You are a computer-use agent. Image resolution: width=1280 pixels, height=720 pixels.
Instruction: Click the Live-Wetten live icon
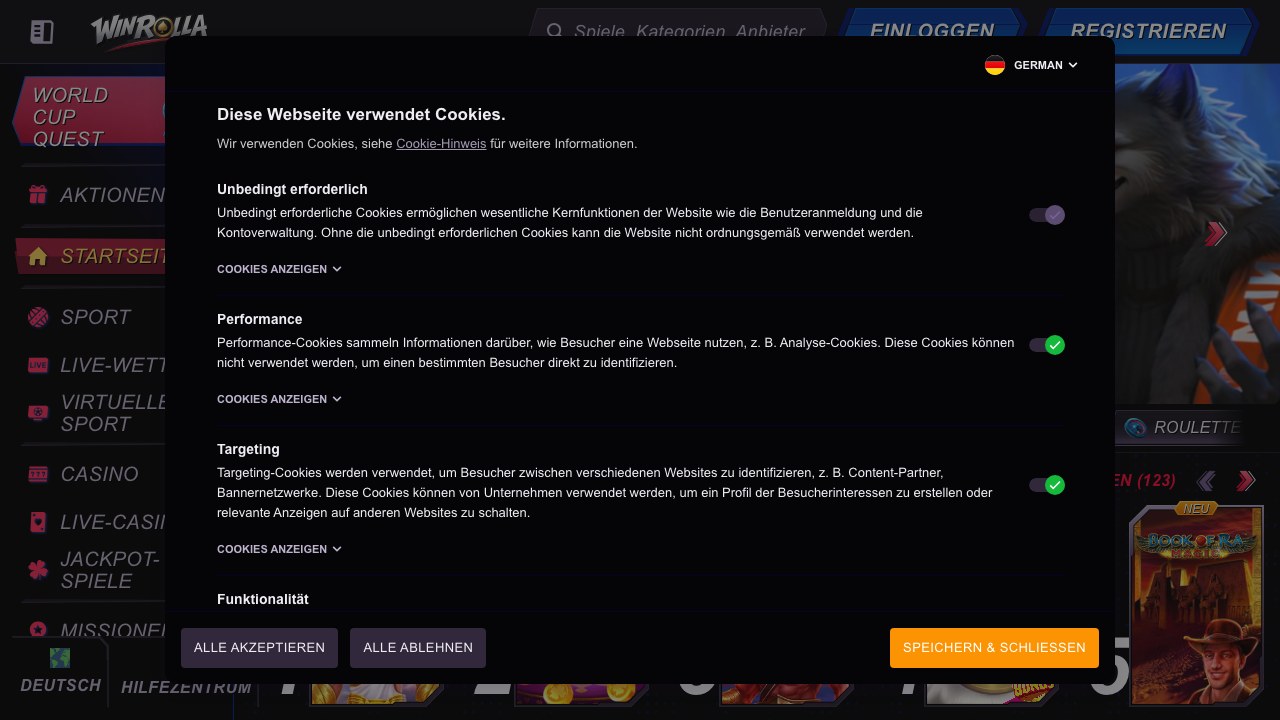38,365
